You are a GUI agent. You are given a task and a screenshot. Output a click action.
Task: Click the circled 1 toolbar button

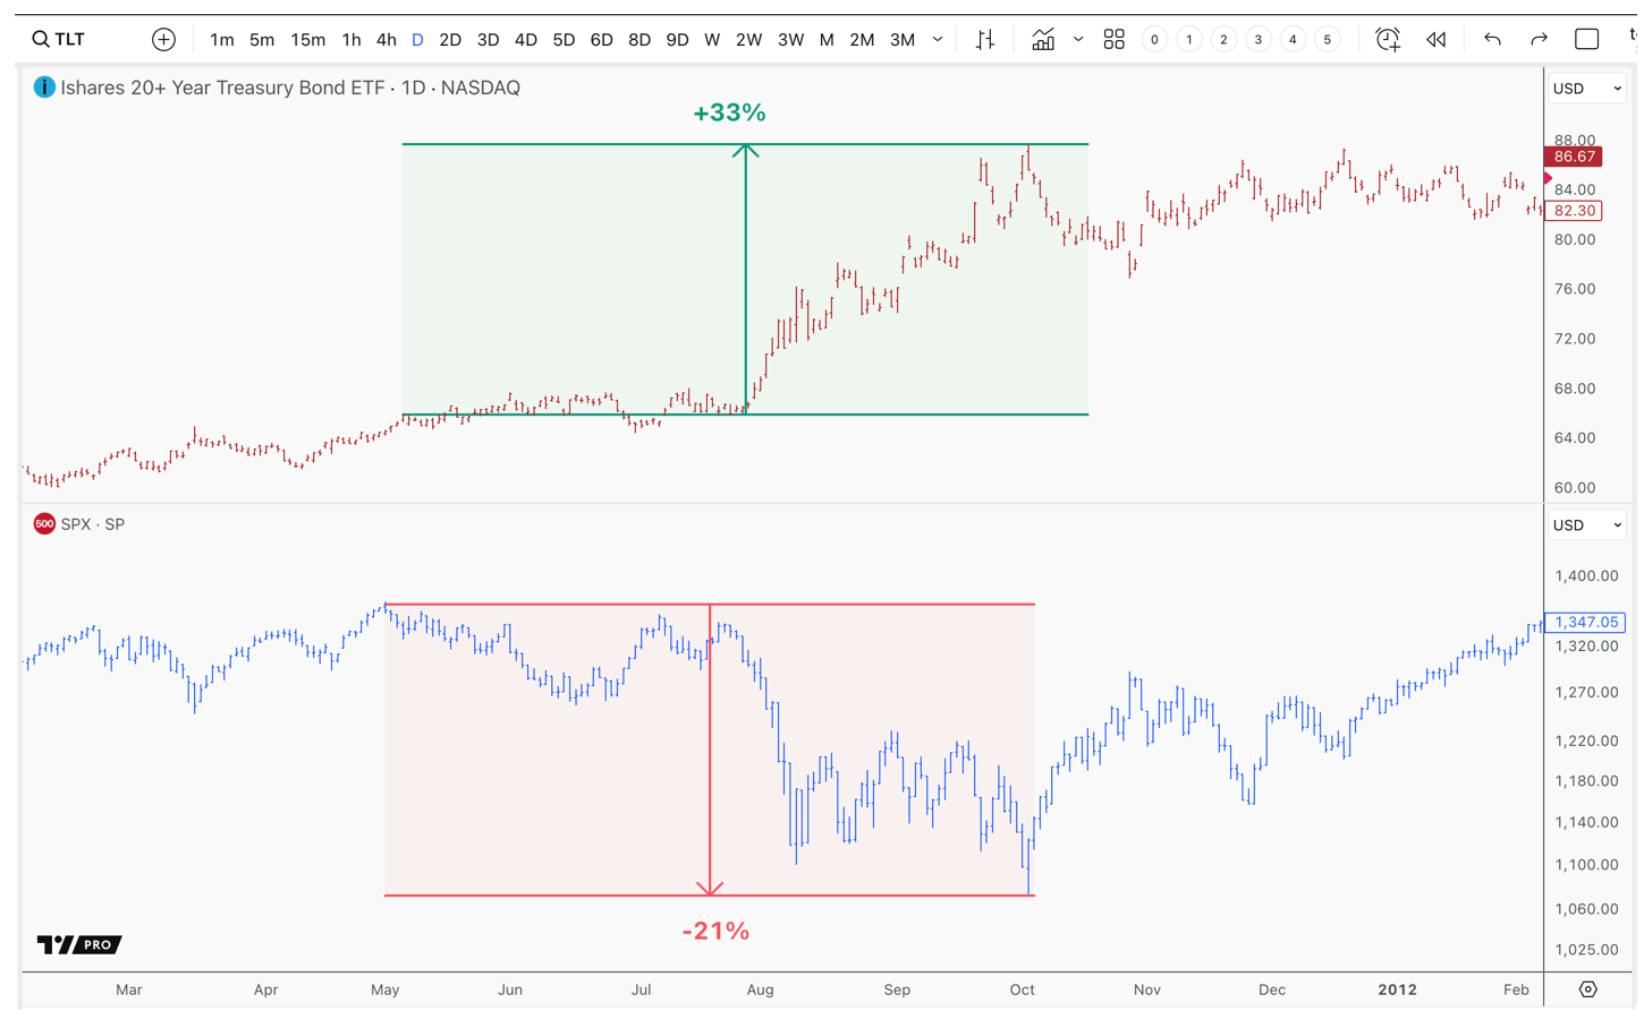[x=1189, y=39]
